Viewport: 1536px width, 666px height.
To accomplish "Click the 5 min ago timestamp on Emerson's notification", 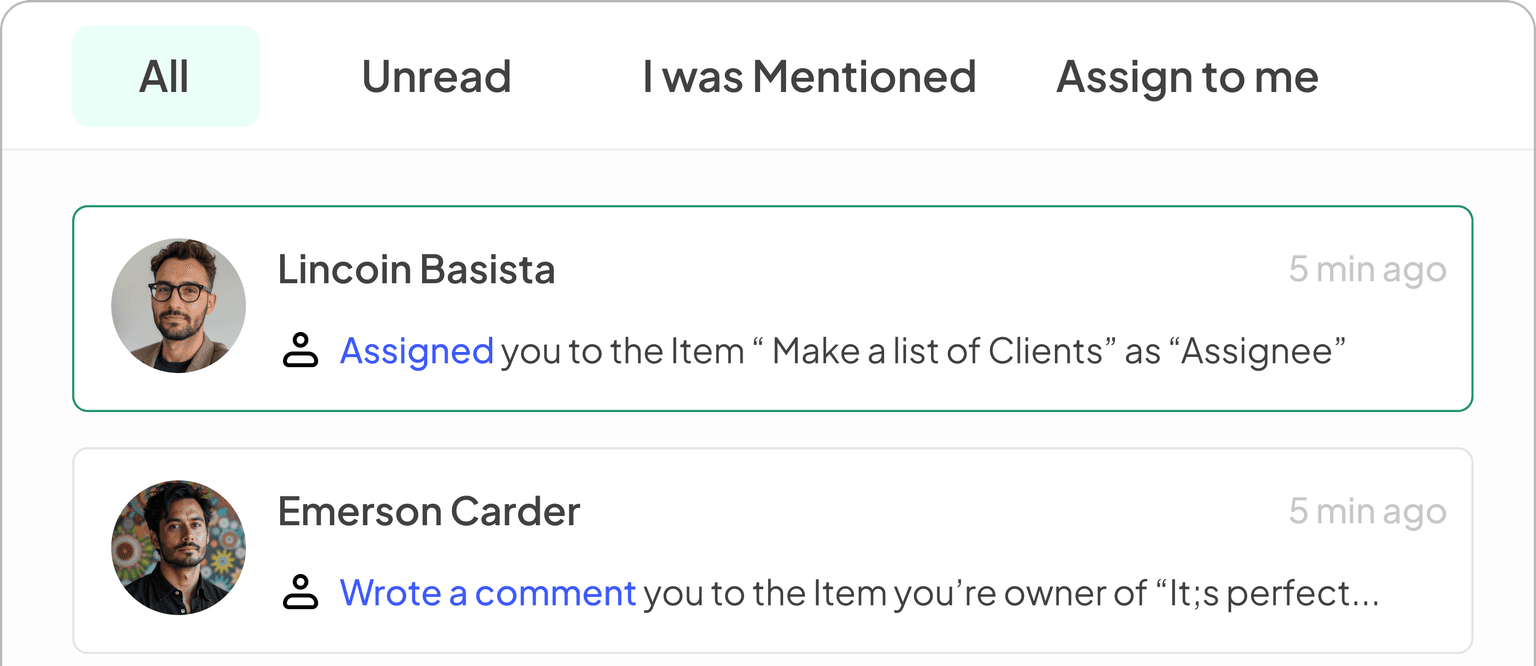I will (x=1367, y=510).
